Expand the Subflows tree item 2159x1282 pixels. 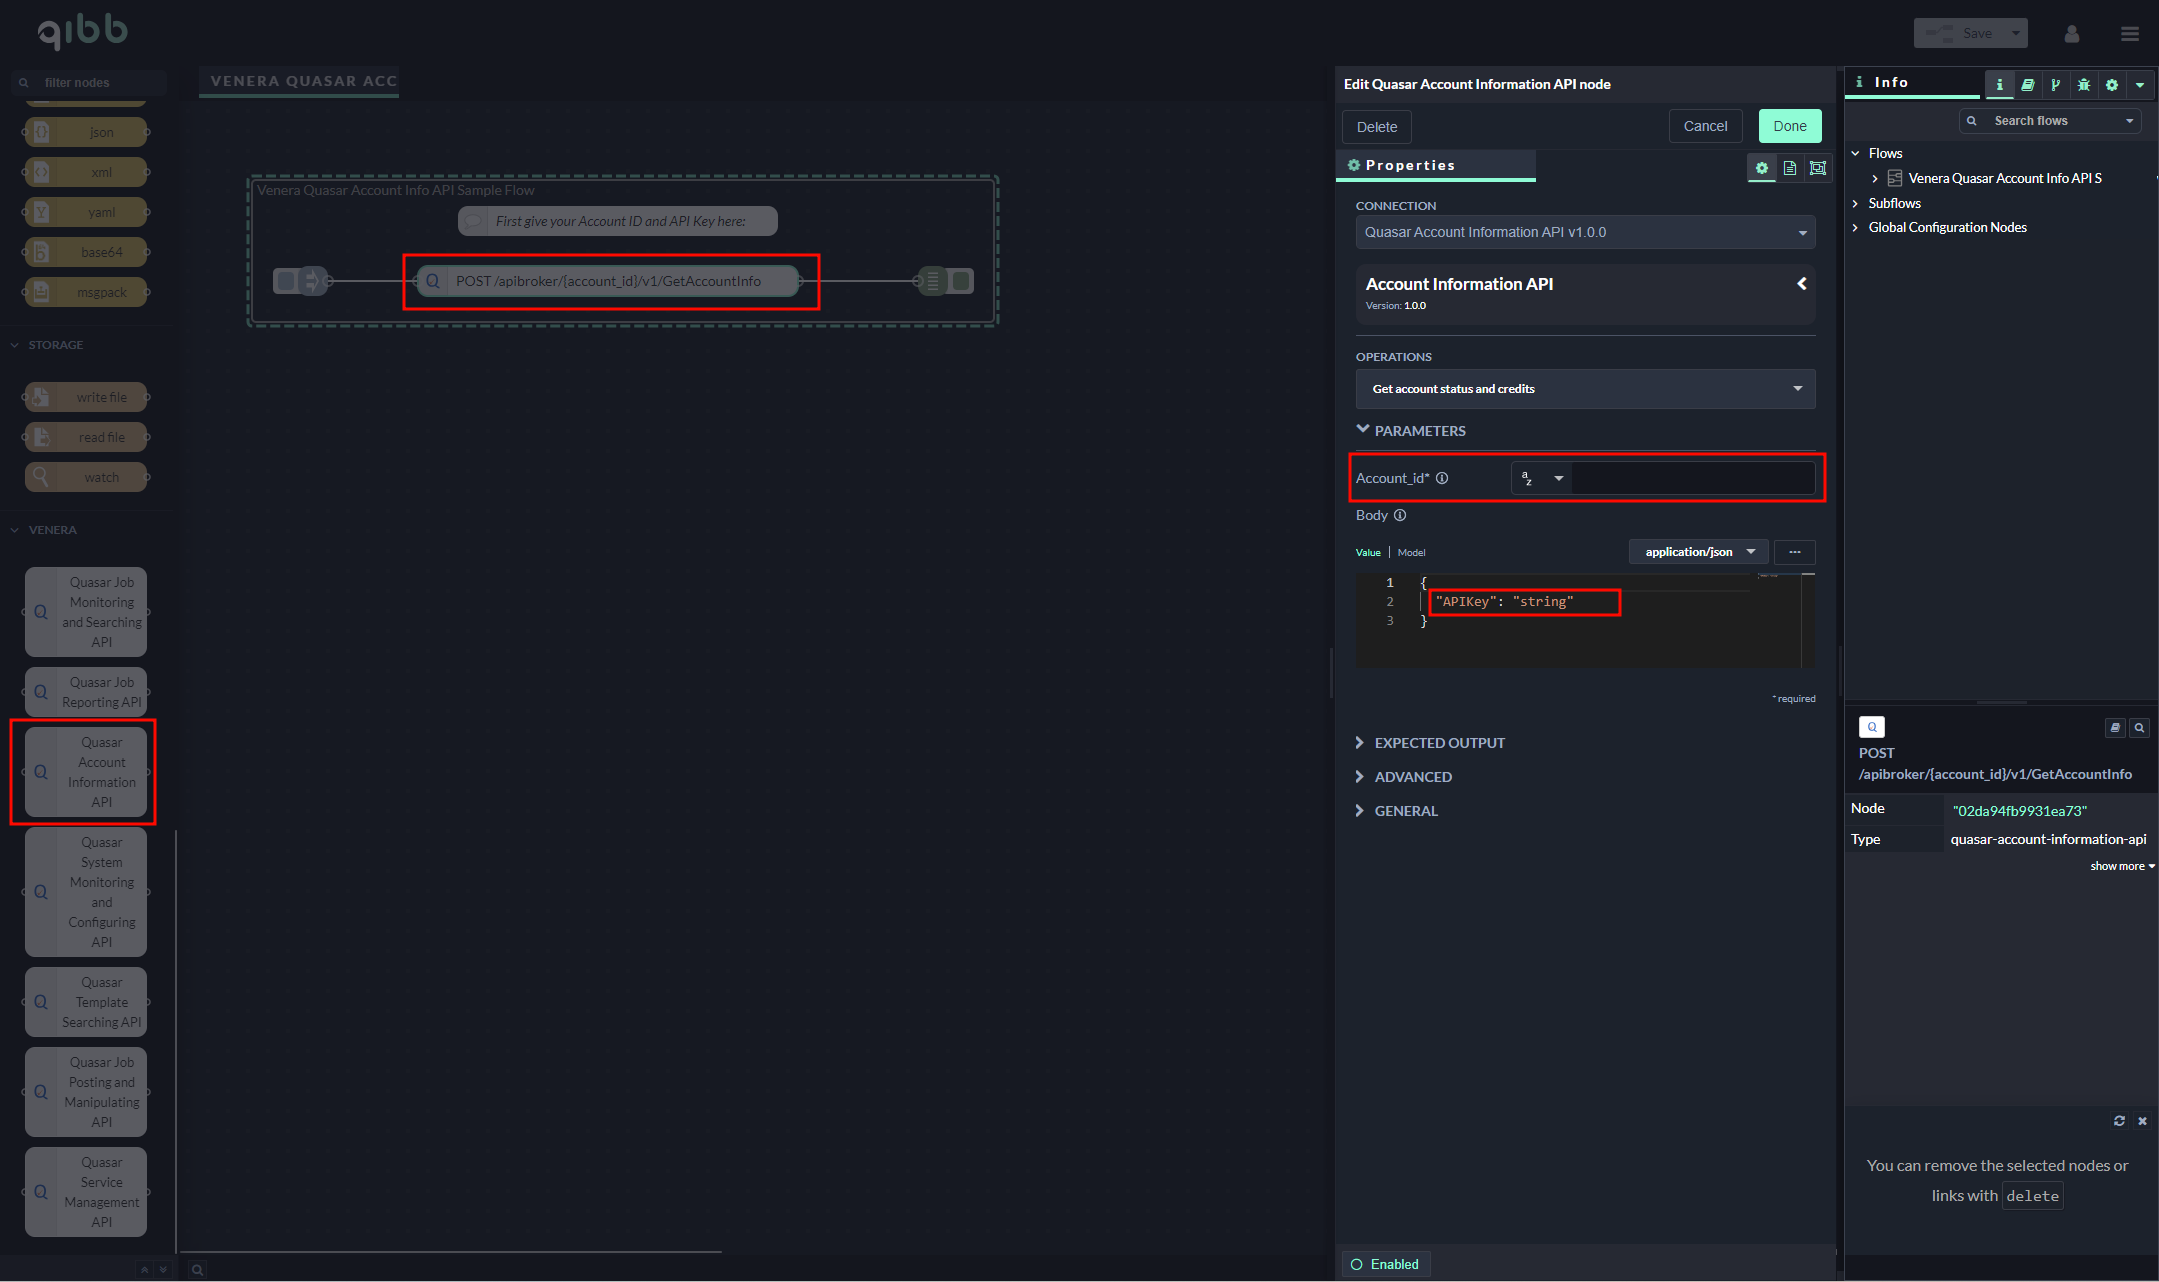click(x=1855, y=203)
